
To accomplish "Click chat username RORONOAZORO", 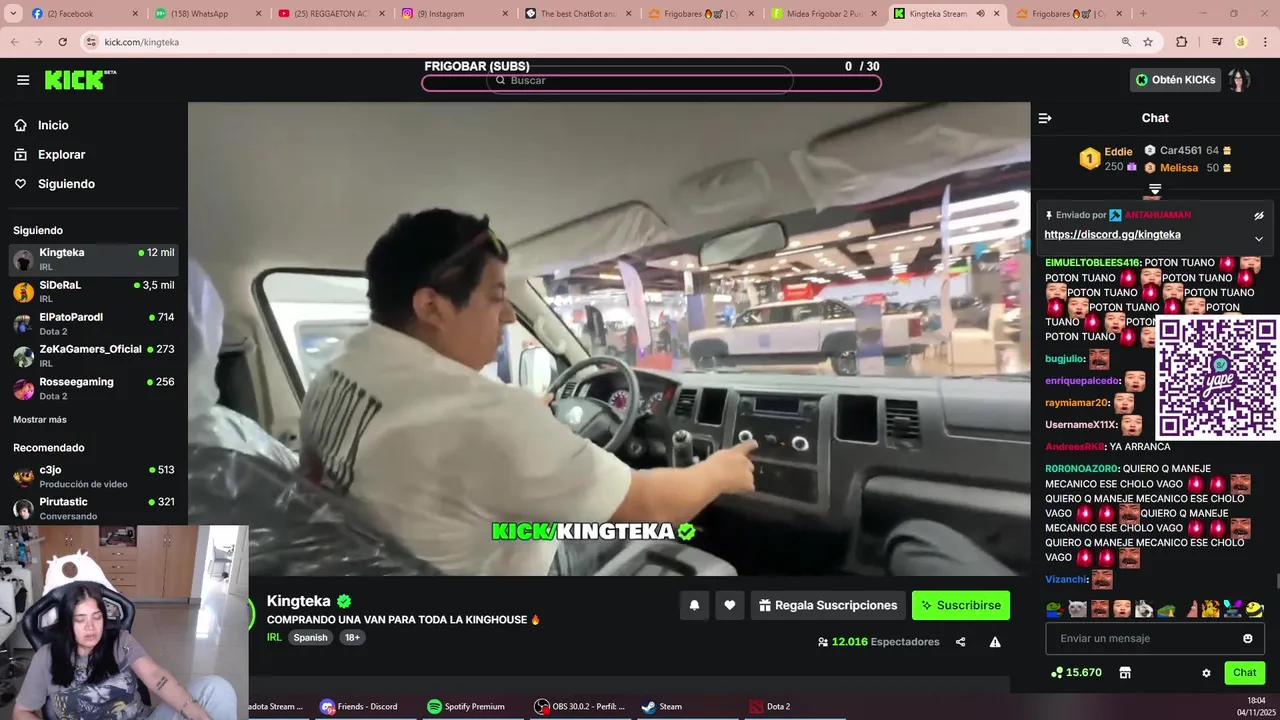I will tap(1081, 469).
